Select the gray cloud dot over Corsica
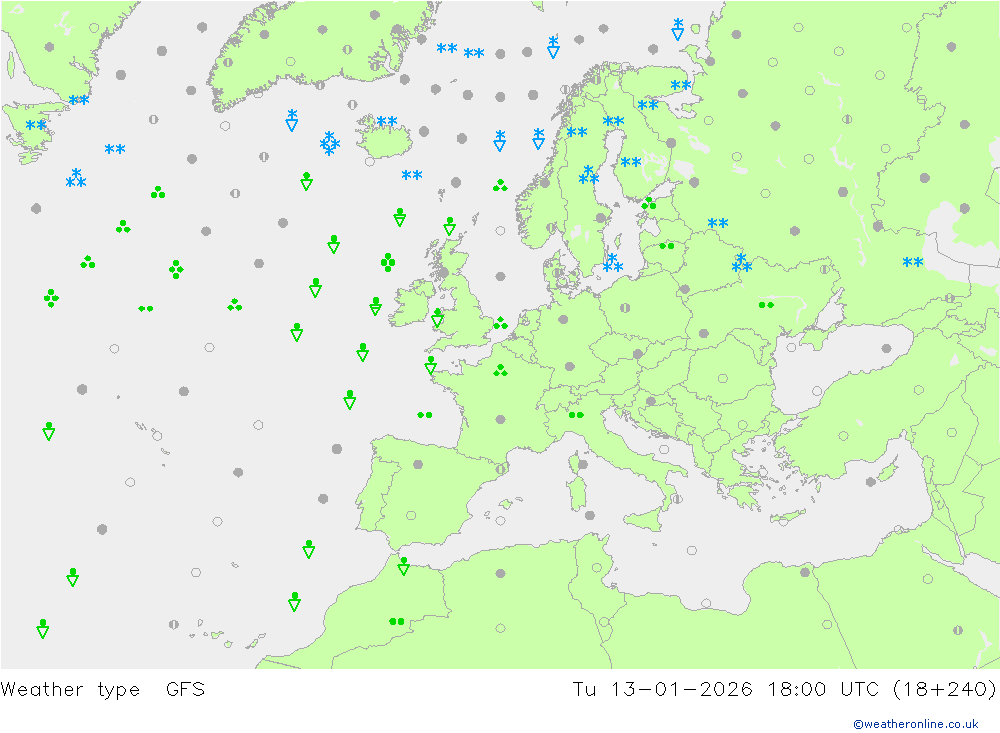This screenshot has width=1000, height=733. tap(582, 464)
